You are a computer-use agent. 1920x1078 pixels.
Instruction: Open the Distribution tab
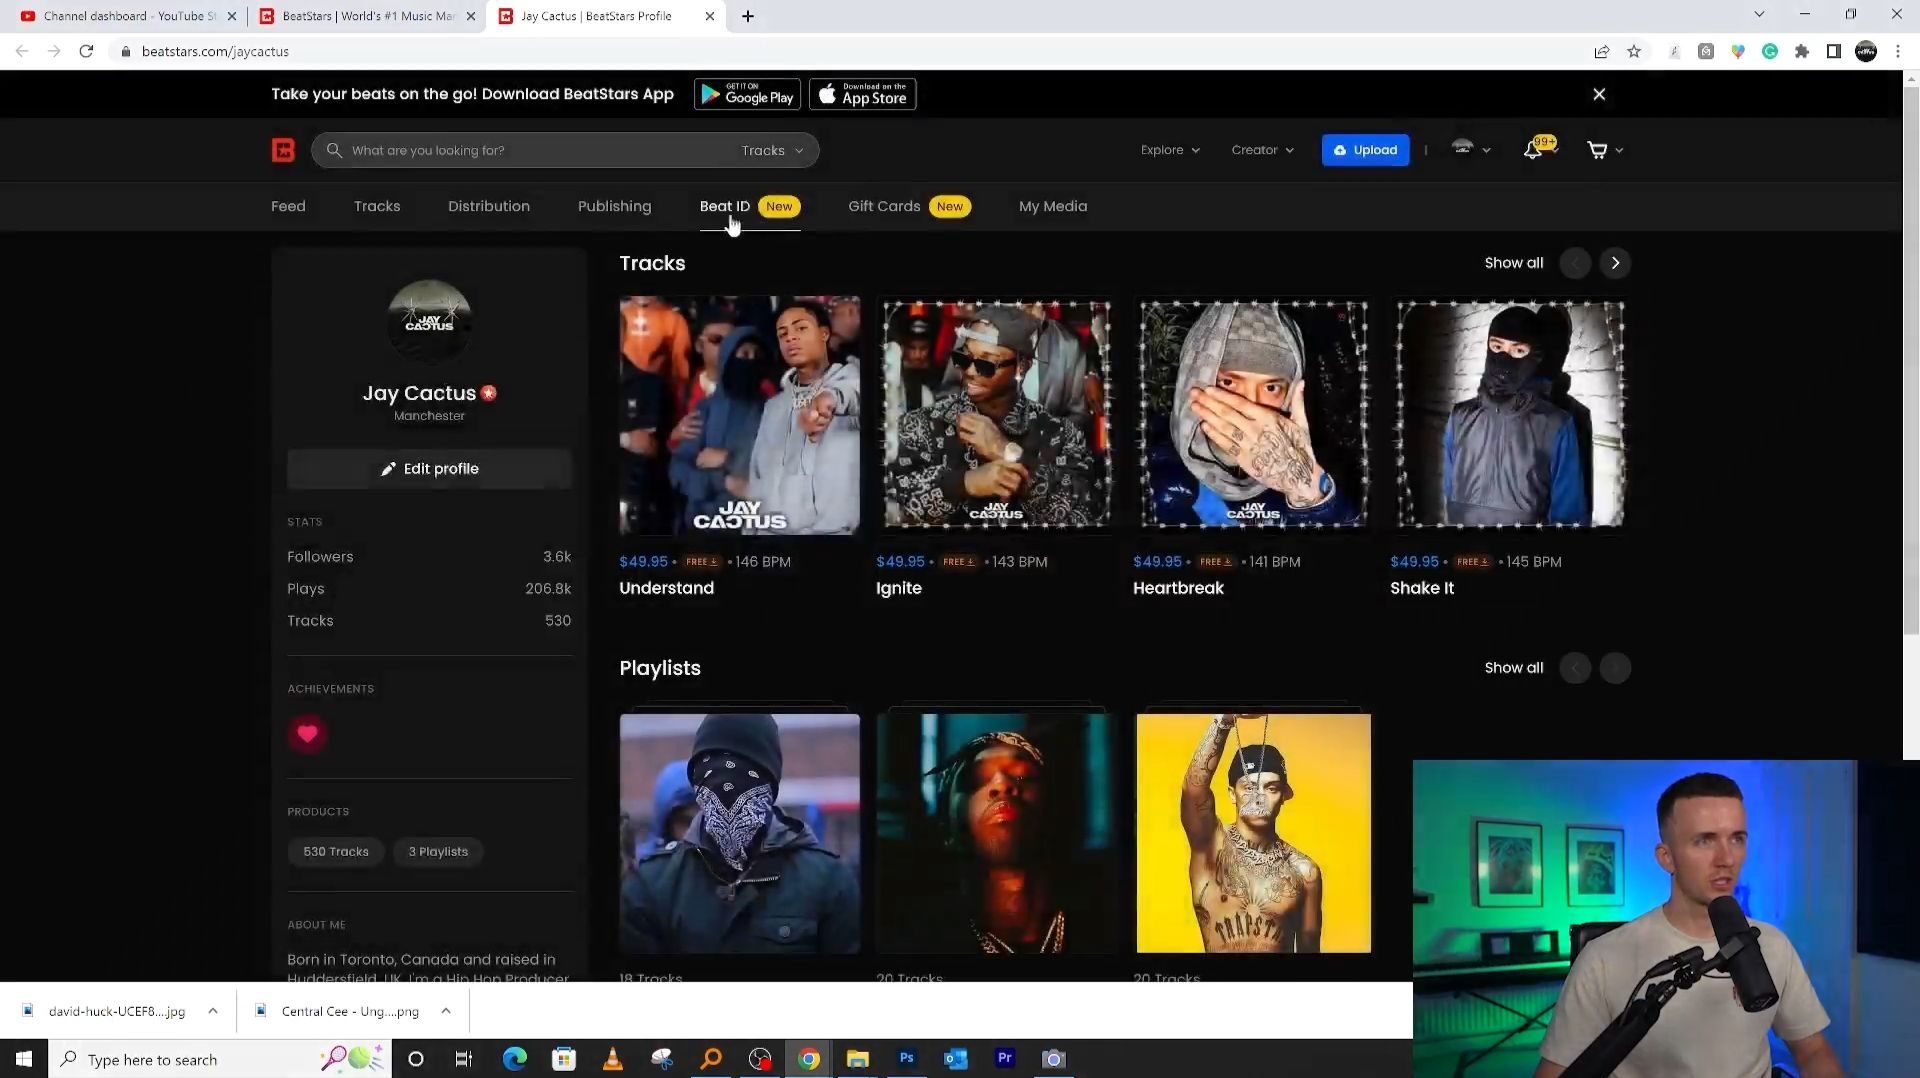click(489, 206)
